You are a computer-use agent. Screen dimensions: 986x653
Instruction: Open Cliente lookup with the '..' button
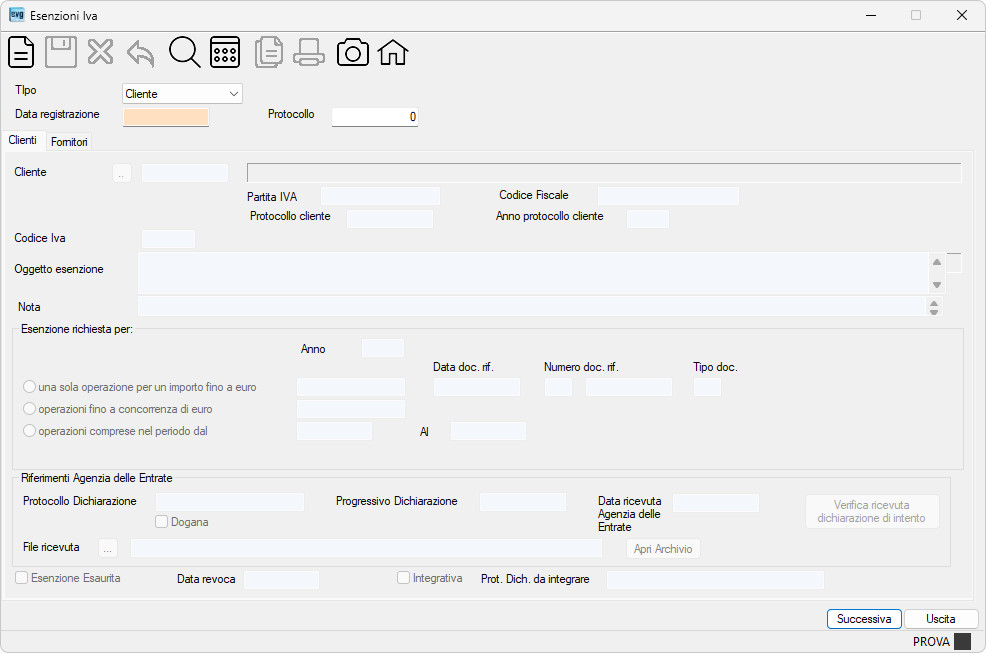click(122, 173)
